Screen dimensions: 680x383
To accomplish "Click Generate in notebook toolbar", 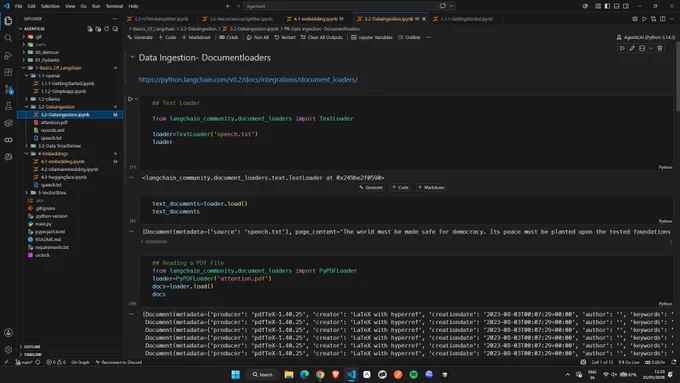I will click(x=140, y=37).
